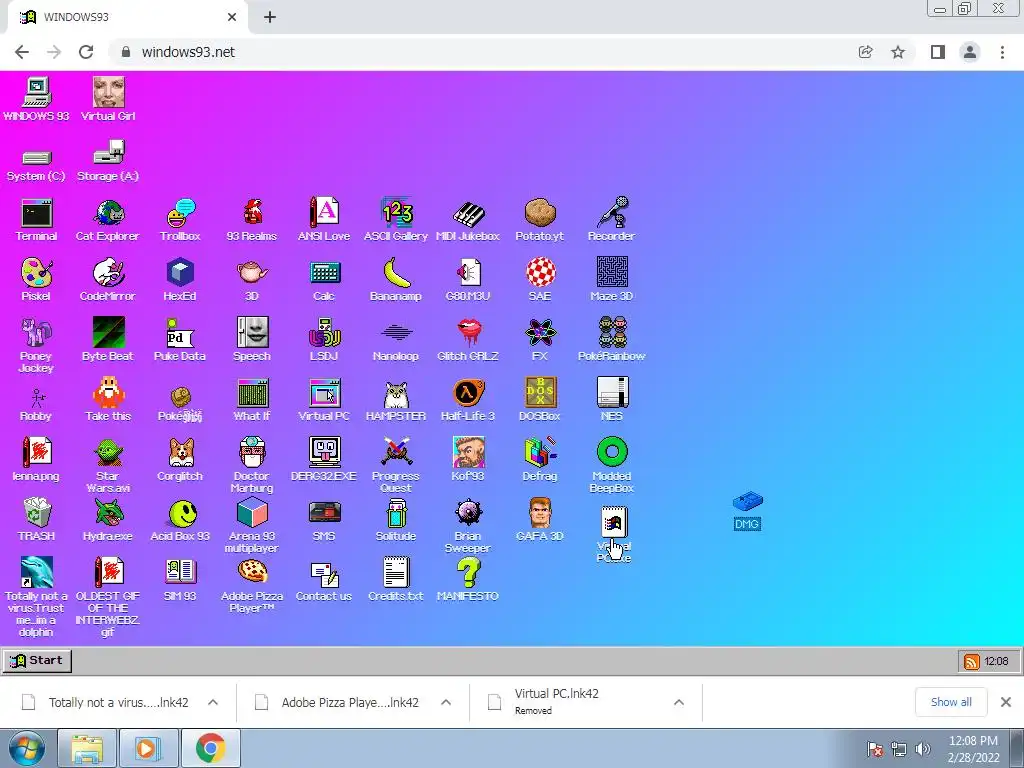Open Chrome three-dot menu

(x=1002, y=52)
